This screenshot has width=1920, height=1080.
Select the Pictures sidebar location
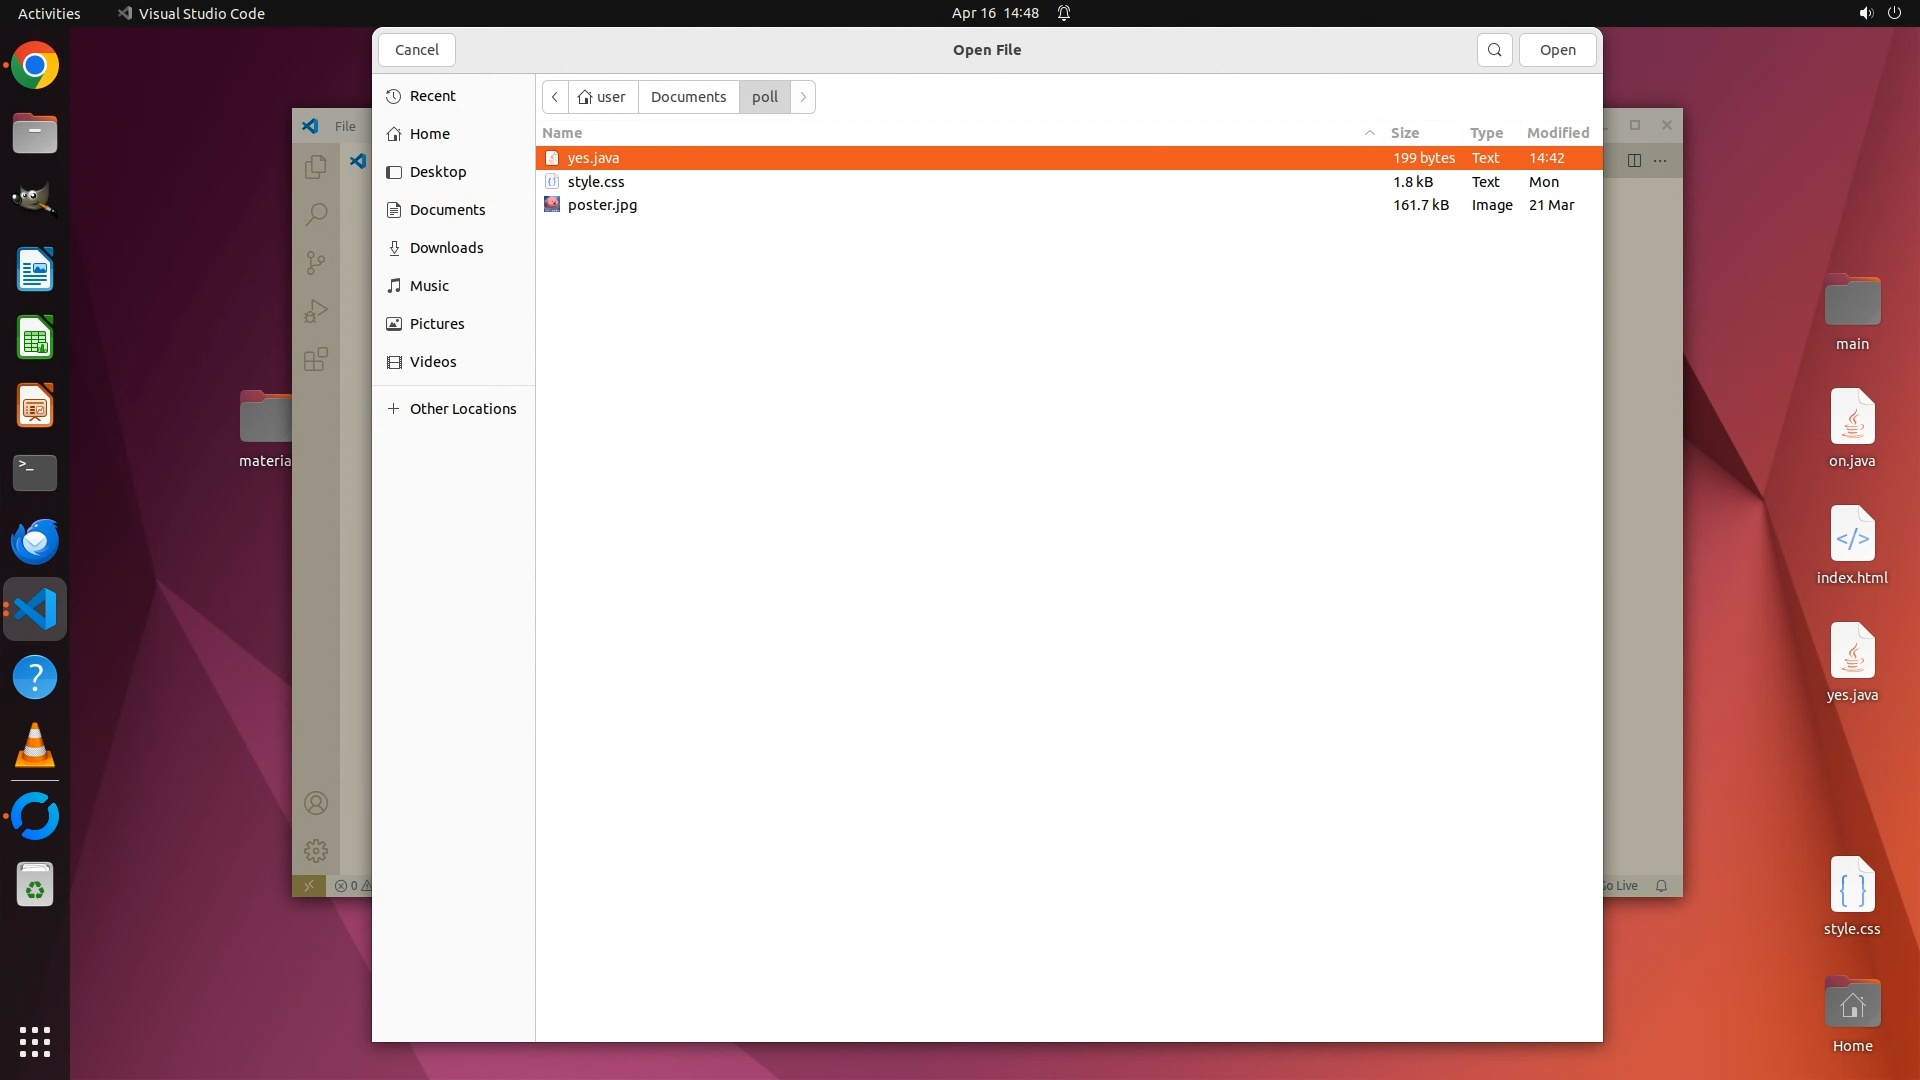tap(437, 324)
